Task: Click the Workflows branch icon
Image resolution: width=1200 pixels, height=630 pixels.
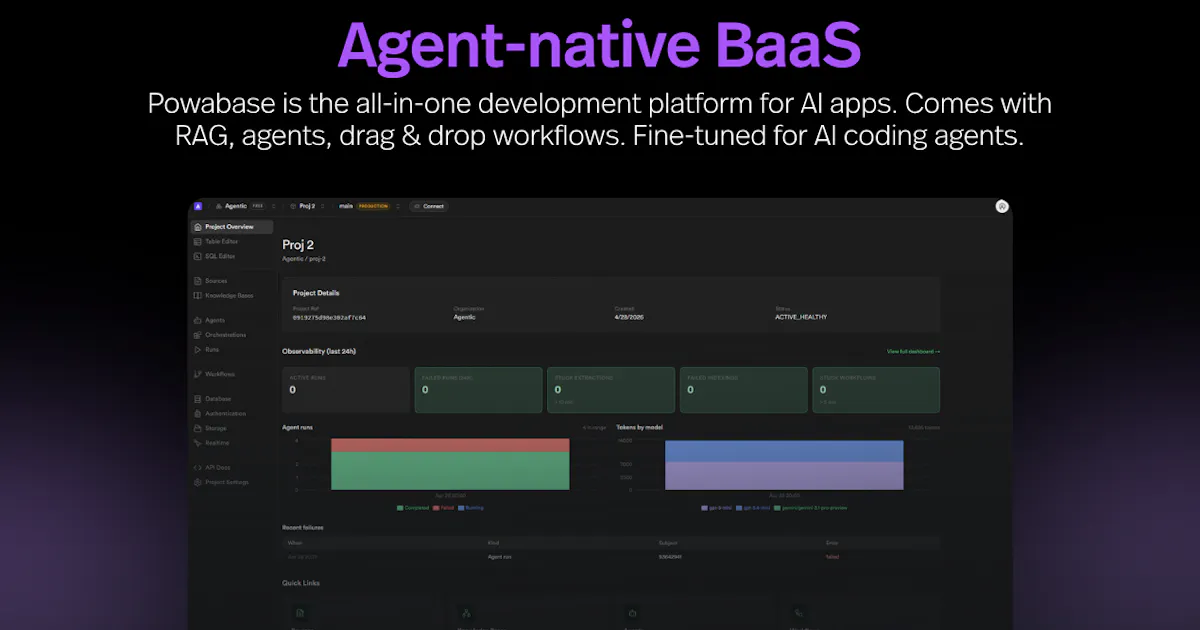Action: (x=197, y=374)
